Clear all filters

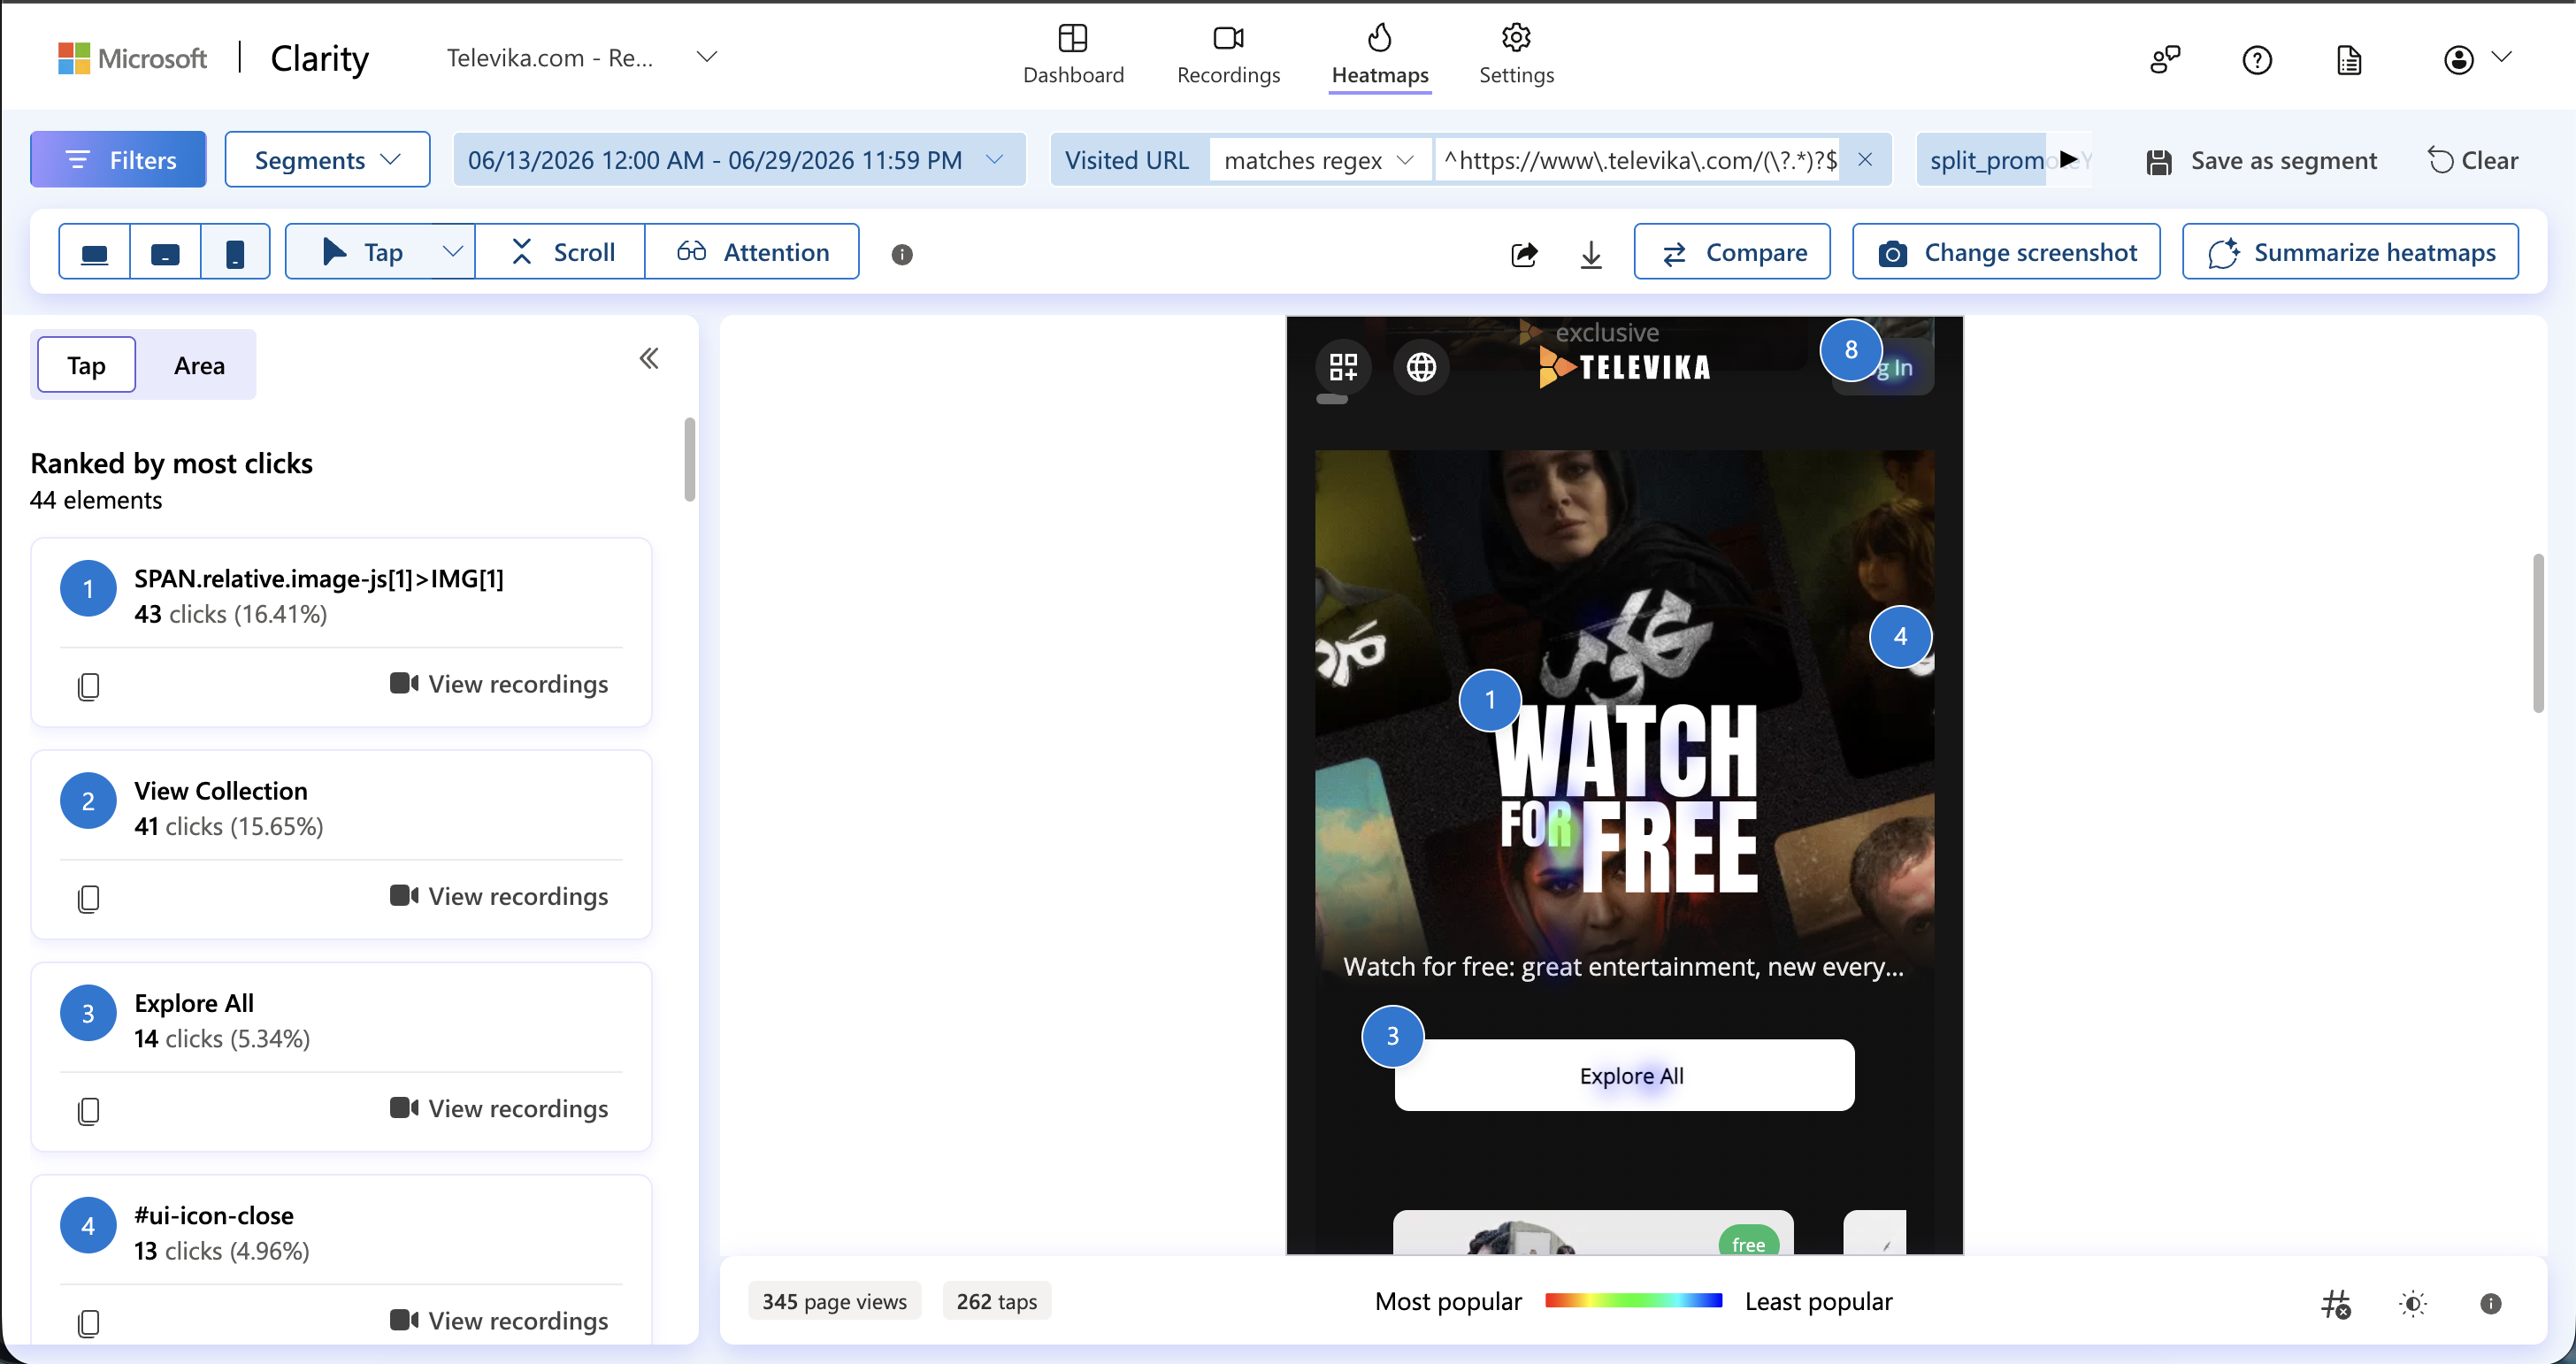click(2472, 160)
